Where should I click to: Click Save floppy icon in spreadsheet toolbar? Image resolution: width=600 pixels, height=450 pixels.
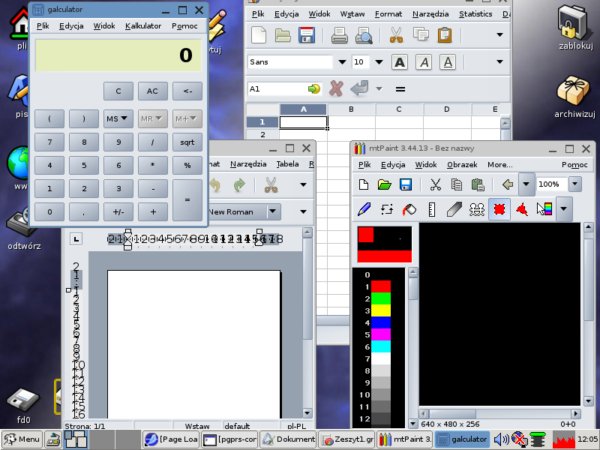tap(307, 35)
